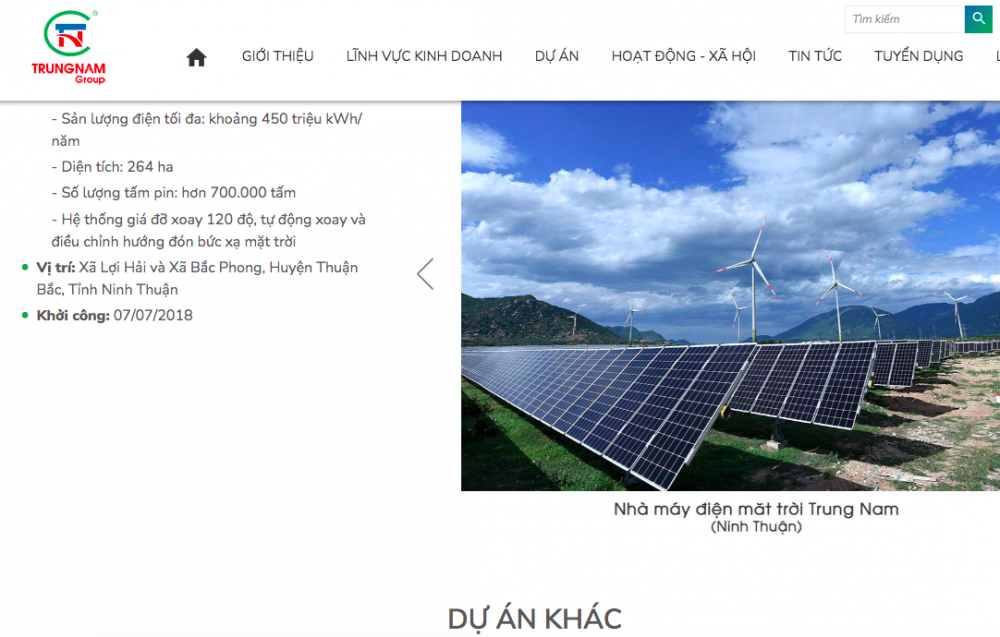Click the green bullet beside Khởi công
The width and height of the screenshot is (1000, 637).
coord(25,314)
